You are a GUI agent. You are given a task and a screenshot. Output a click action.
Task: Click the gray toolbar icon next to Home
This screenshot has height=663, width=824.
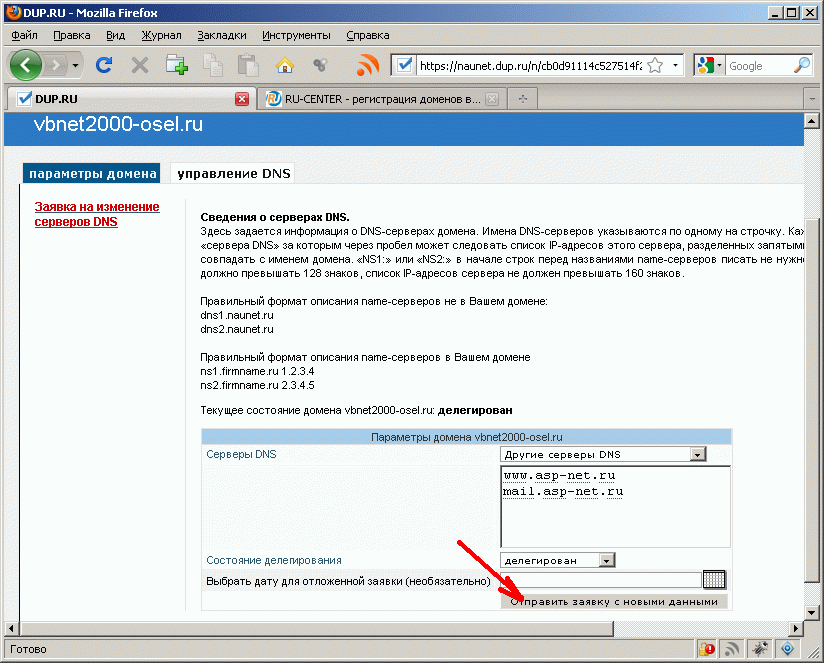(x=320, y=65)
